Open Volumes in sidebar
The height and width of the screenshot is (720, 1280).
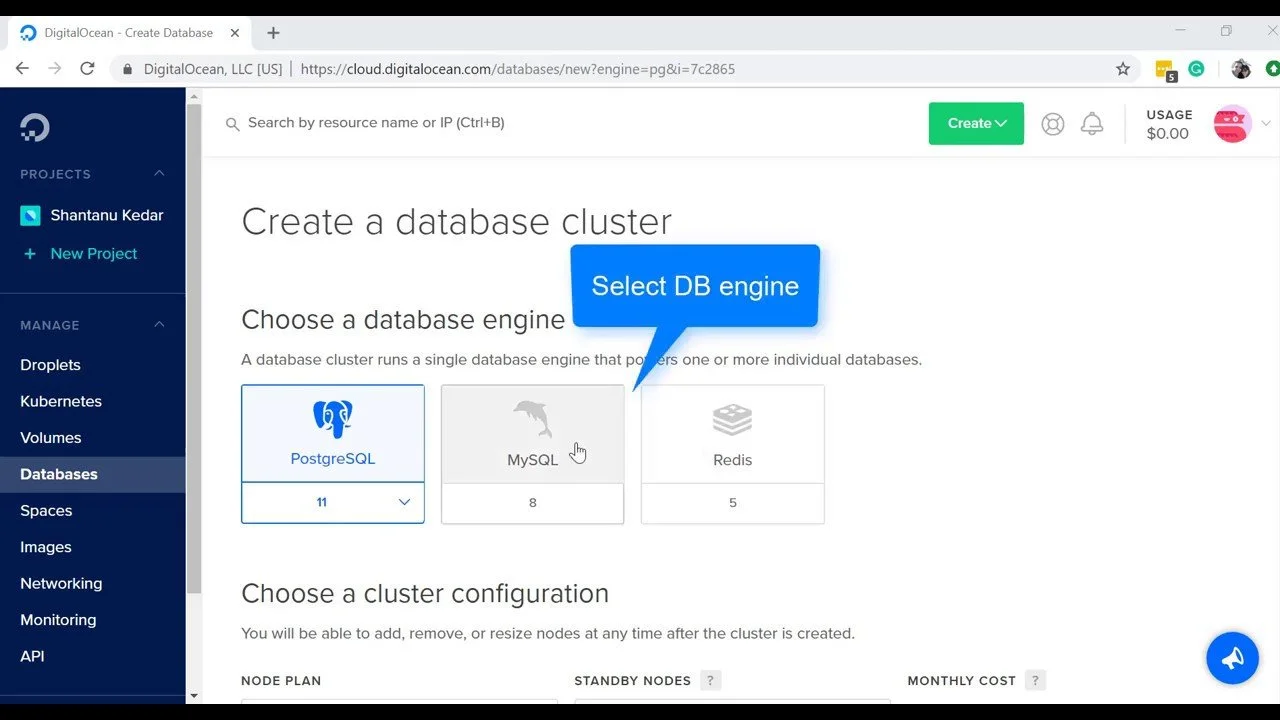click(50, 438)
